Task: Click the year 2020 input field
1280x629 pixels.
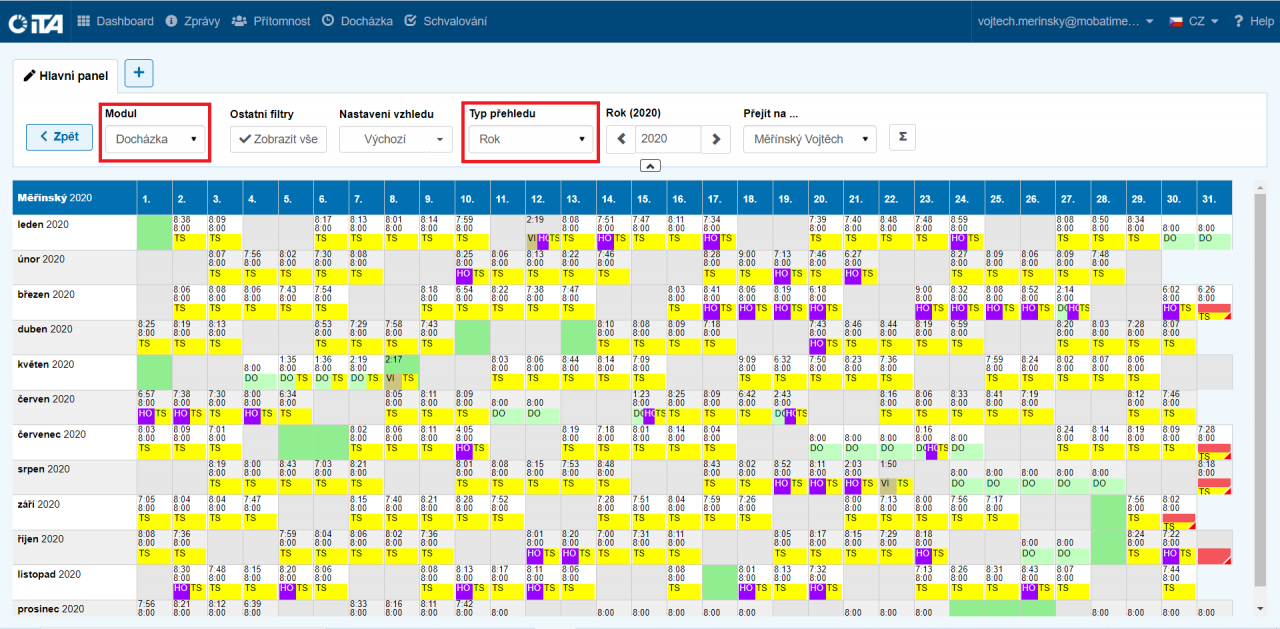Action: pos(666,139)
